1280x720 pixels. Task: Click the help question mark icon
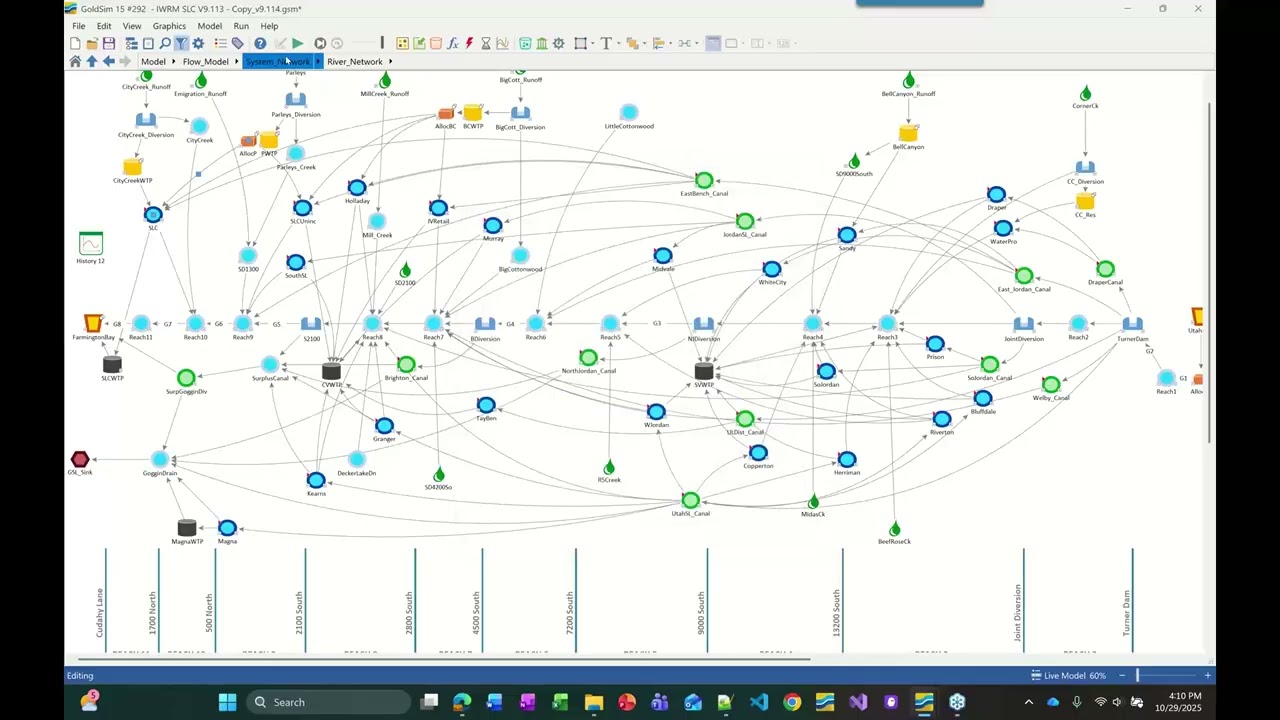260,43
